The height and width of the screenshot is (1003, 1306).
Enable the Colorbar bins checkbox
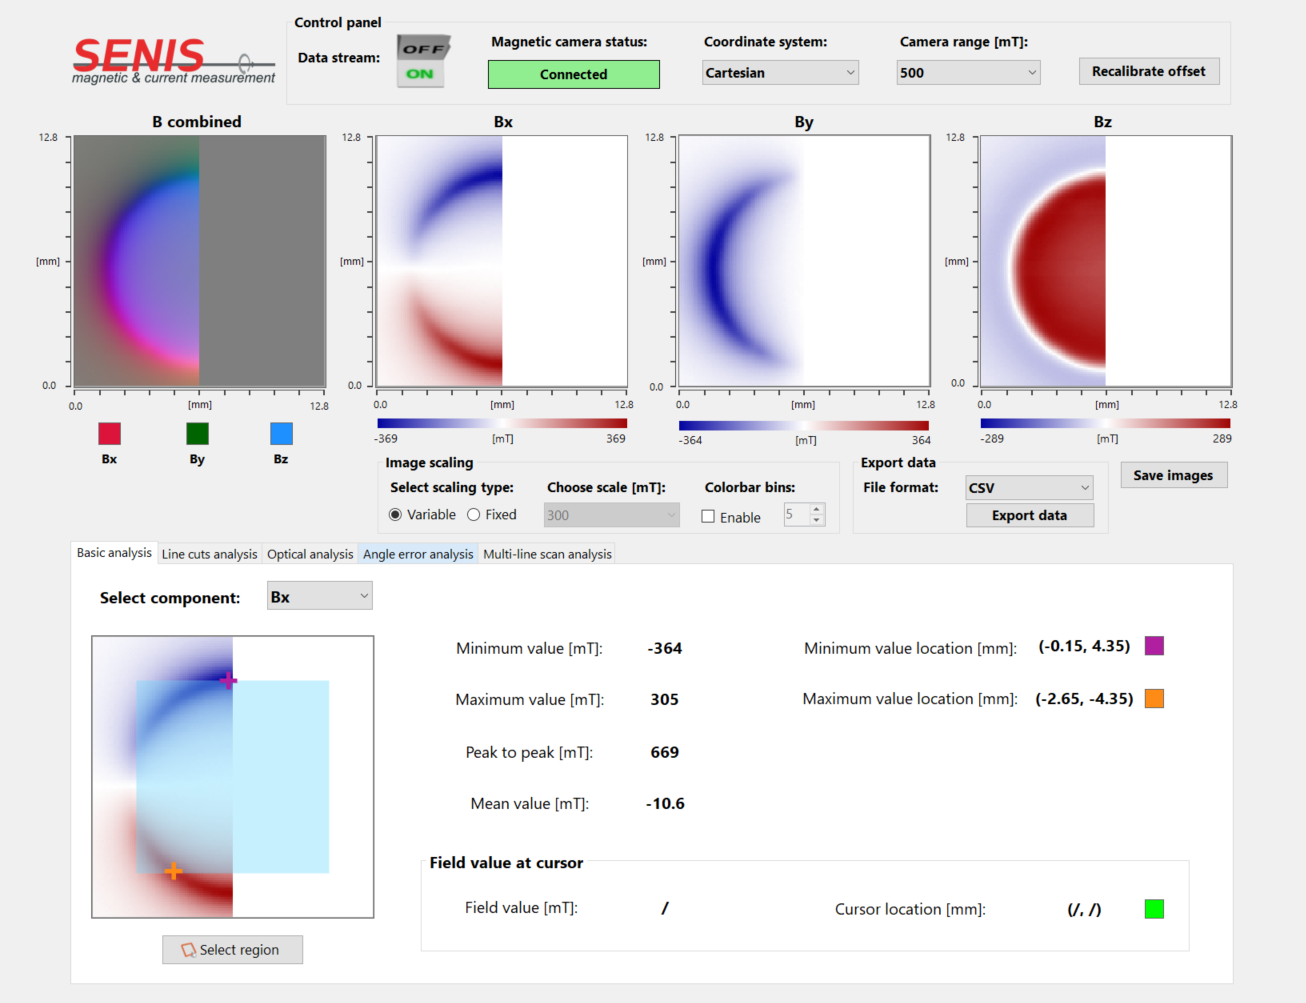click(x=708, y=517)
